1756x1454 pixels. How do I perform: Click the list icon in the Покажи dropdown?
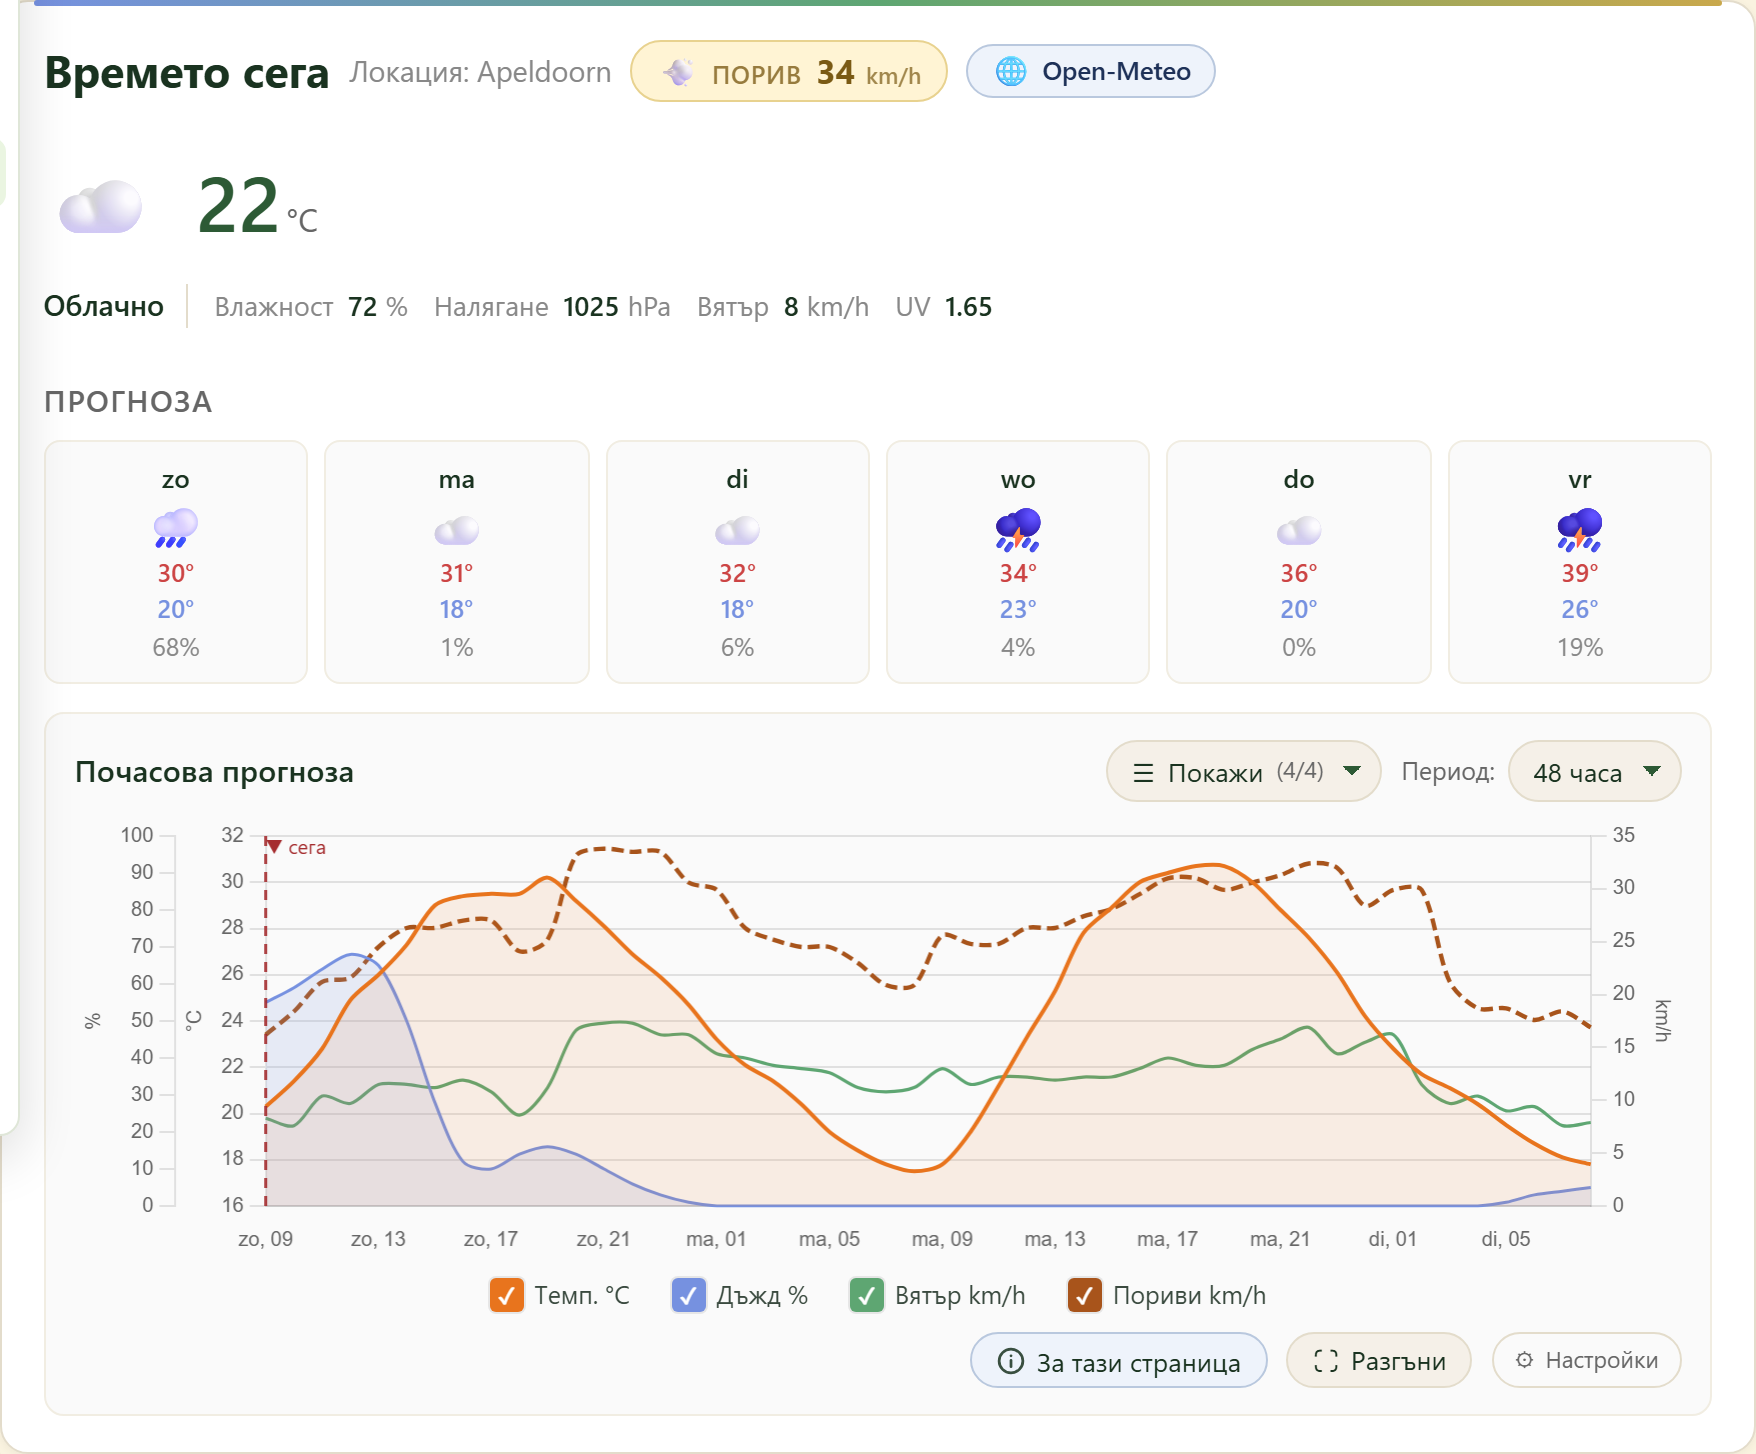click(x=1143, y=772)
